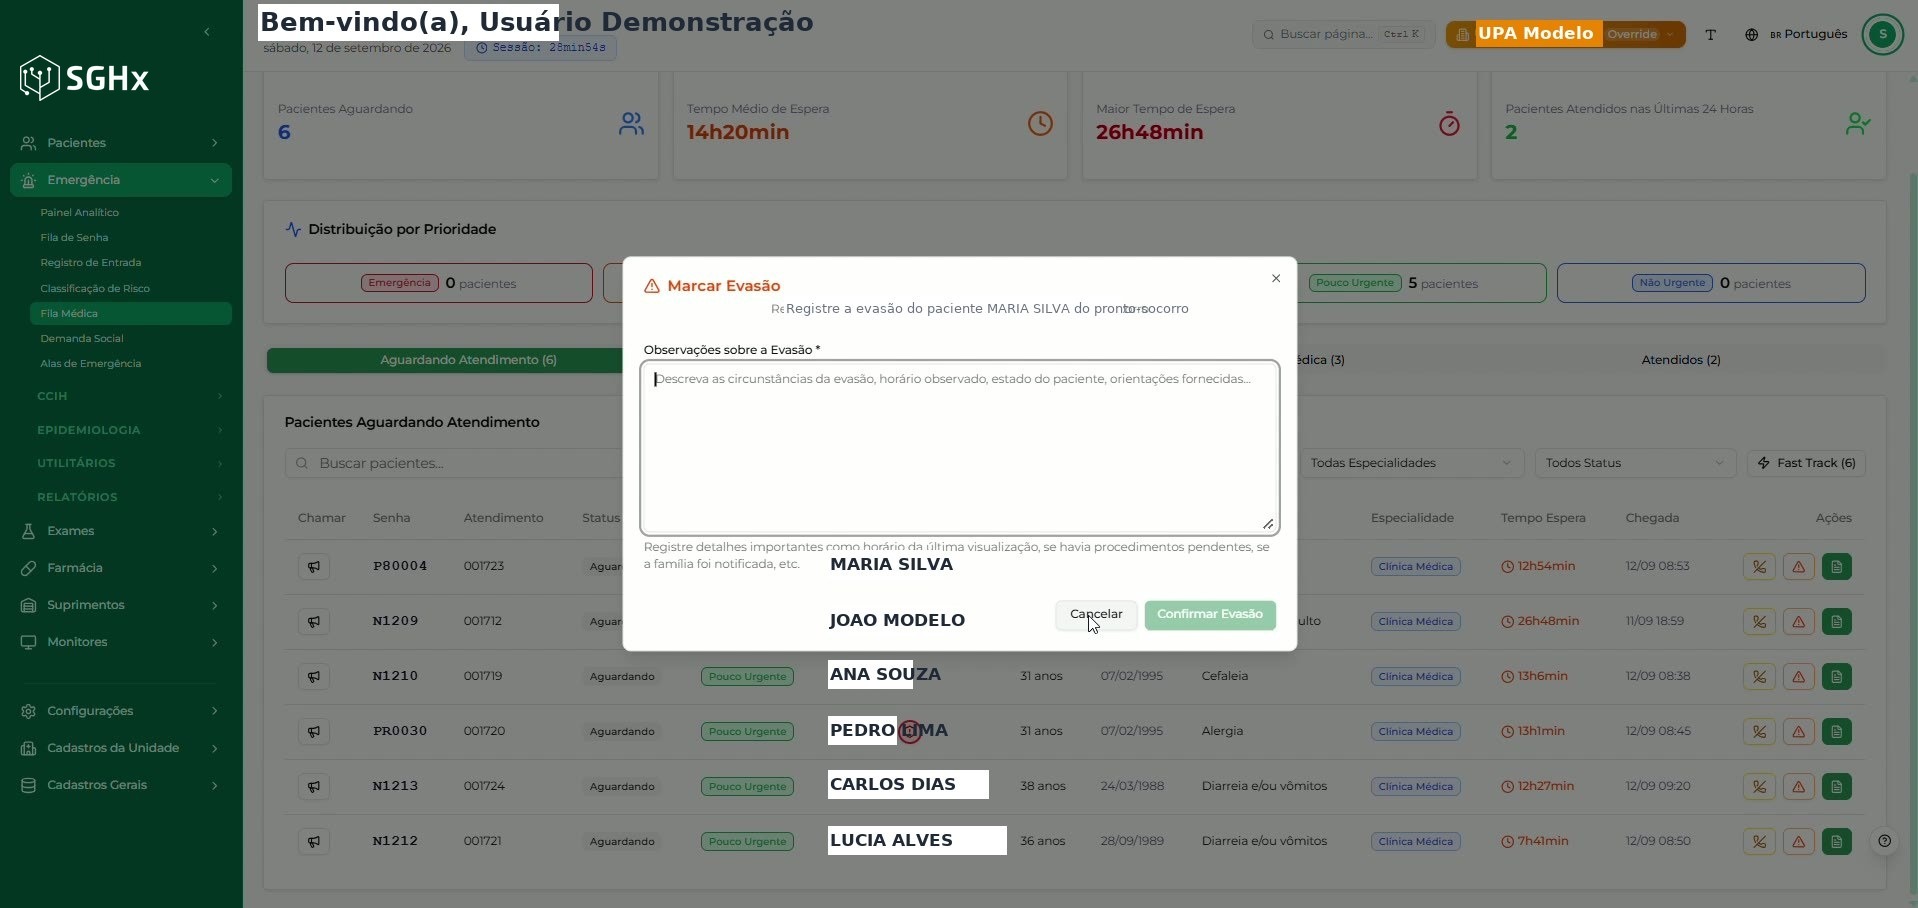Mark no-answer phone icon for 12h54min row
This screenshot has height=908, width=1918.
(x=1759, y=567)
